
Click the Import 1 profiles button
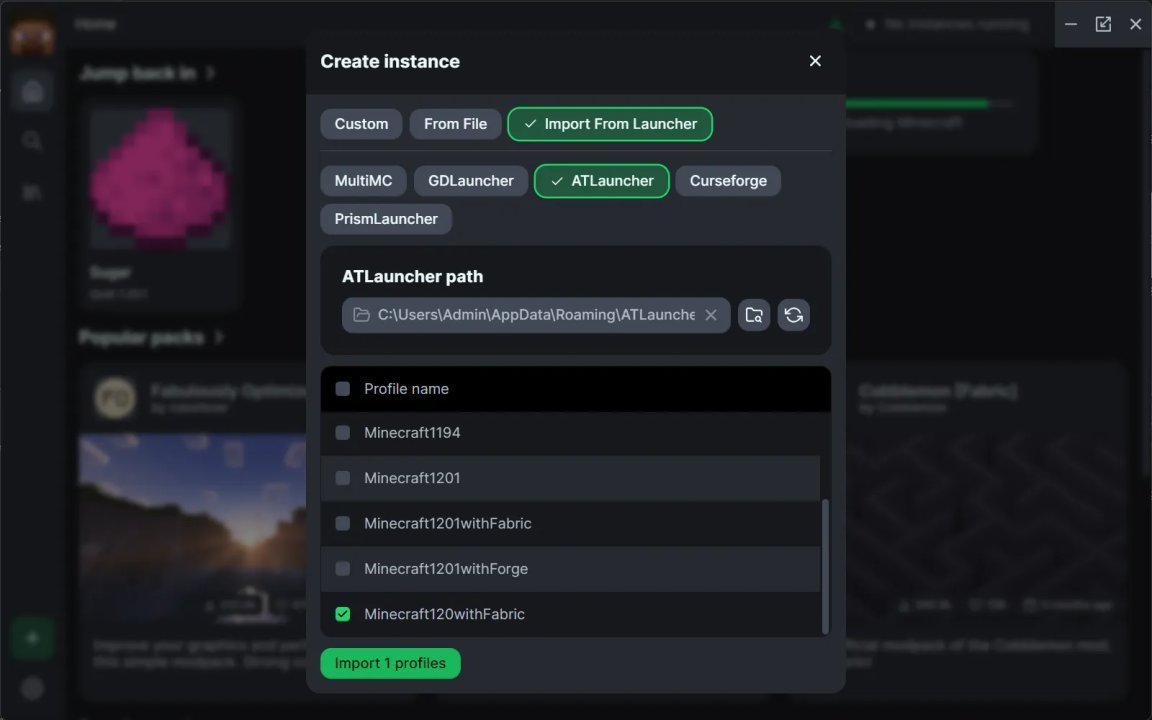point(390,662)
